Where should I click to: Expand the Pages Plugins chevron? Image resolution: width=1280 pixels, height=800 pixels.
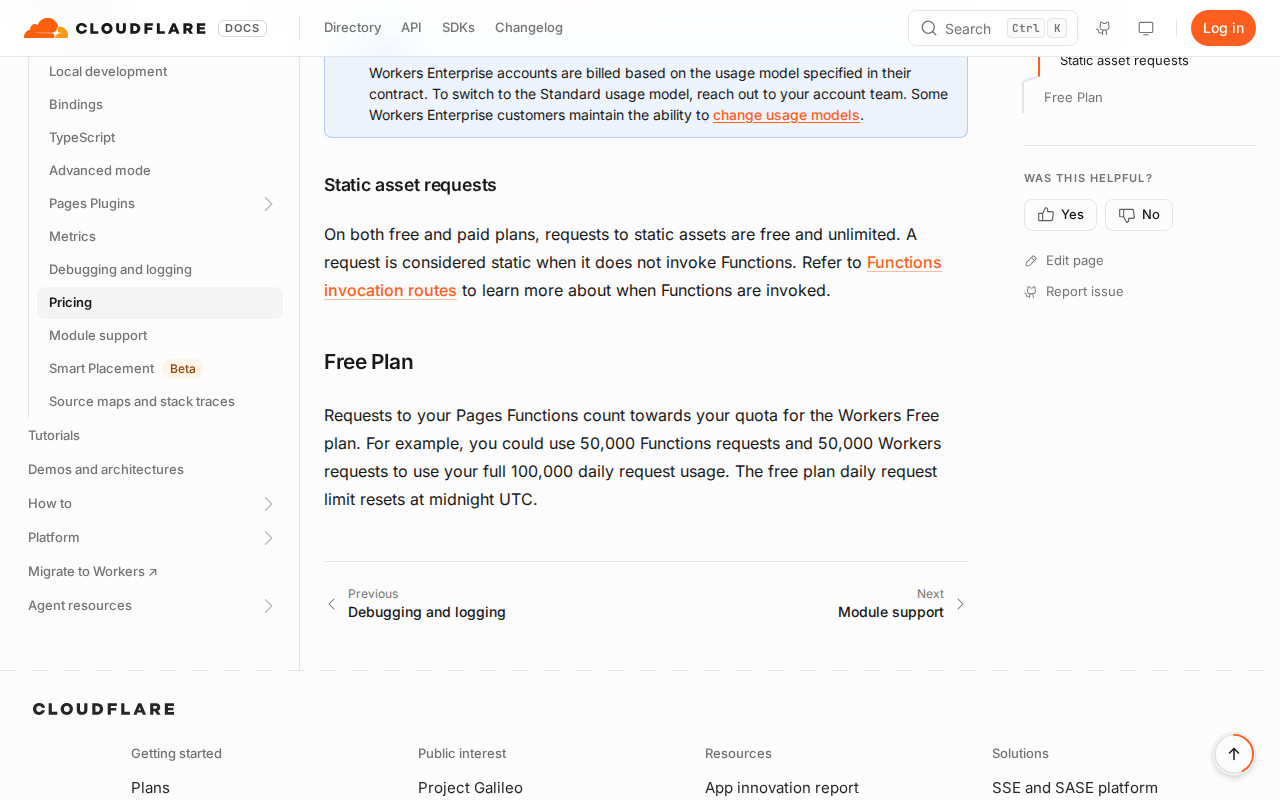pyautogui.click(x=268, y=204)
